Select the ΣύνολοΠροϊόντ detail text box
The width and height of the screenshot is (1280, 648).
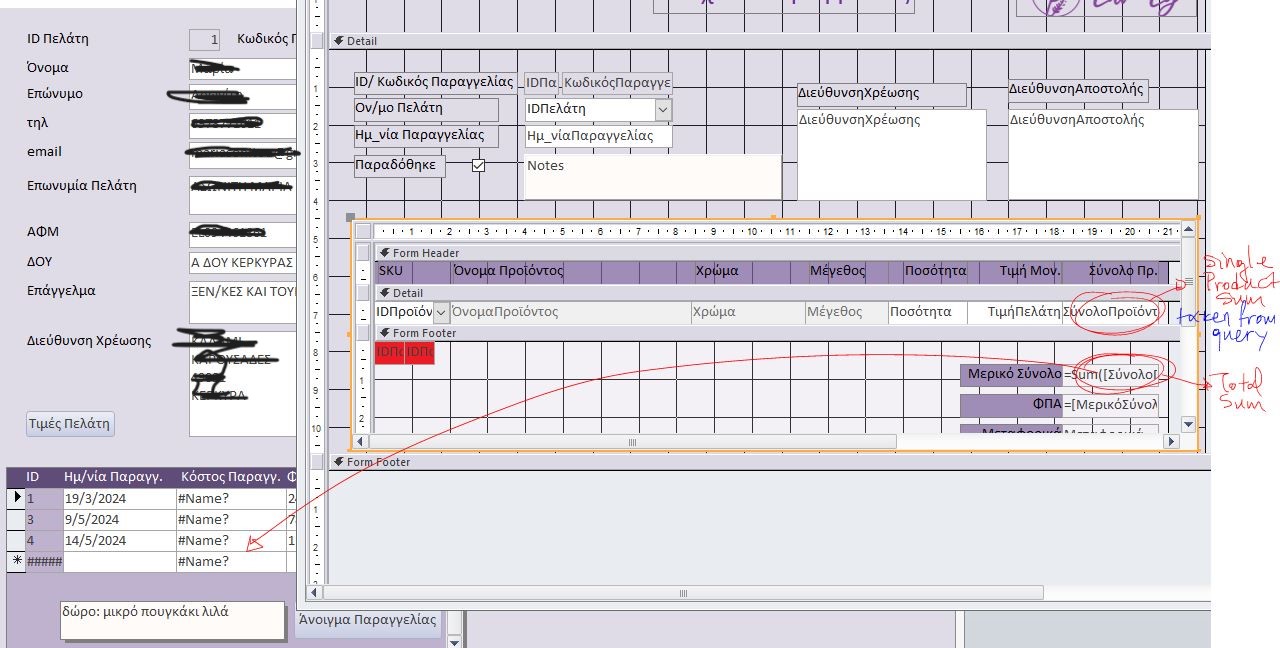(1111, 312)
